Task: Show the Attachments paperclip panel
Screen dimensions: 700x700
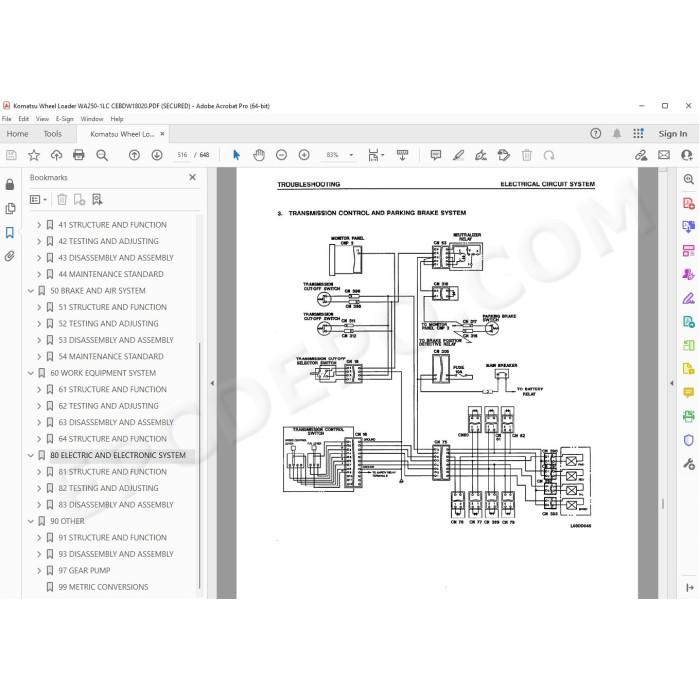Action: click(x=10, y=256)
